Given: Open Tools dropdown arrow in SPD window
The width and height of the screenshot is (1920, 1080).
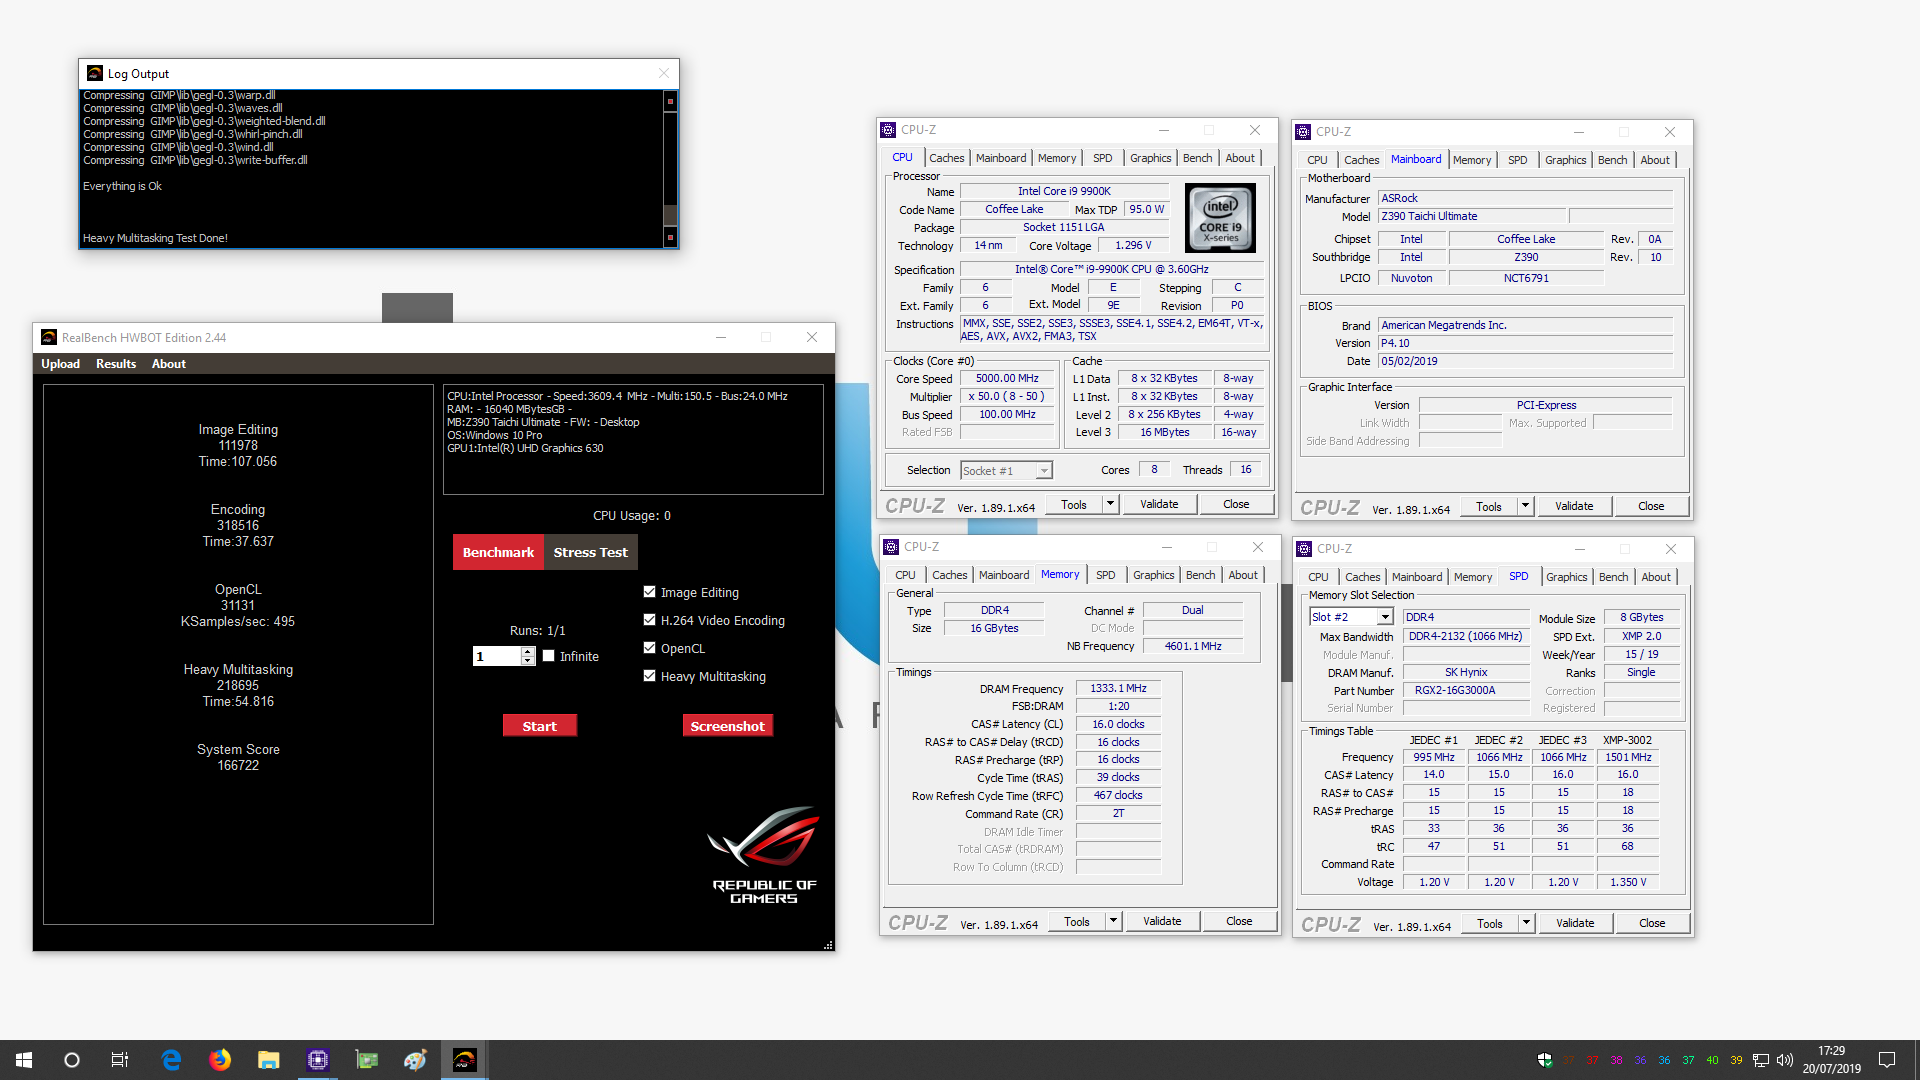Looking at the screenshot, I should tap(1526, 923).
